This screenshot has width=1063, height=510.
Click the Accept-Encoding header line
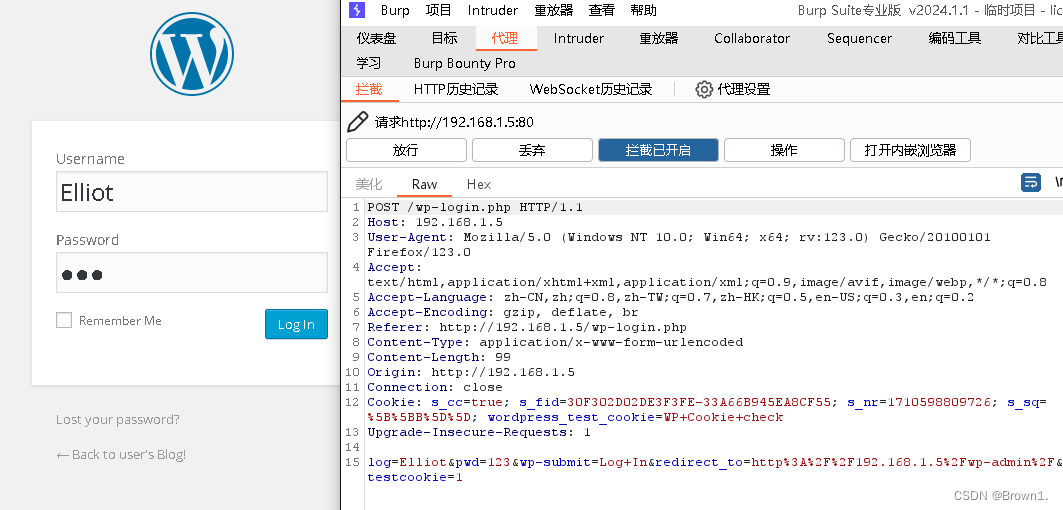tap(502, 312)
